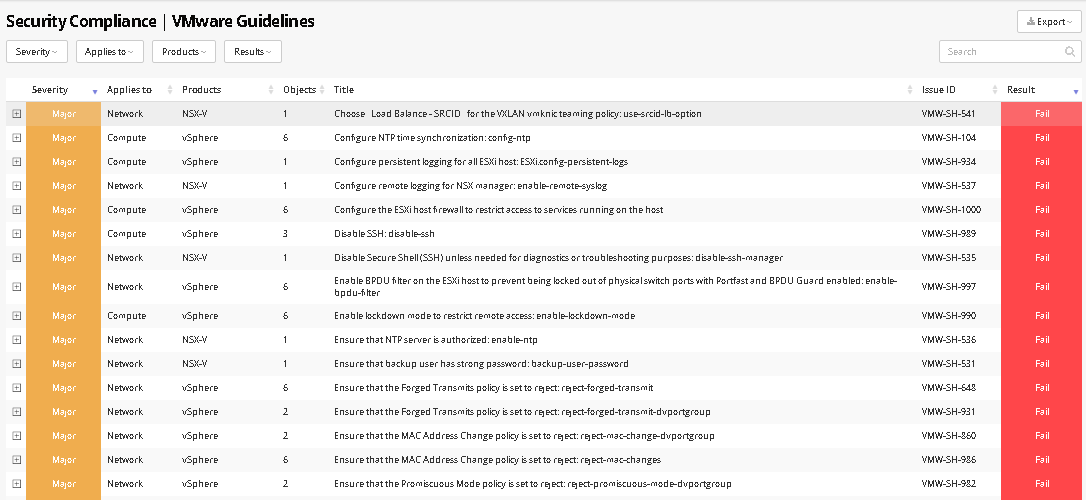This screenshot has height=500, width=1086.
Task: Expand the VMW-SH-990 lockdown mode row
Action: [x=16, y=316]
